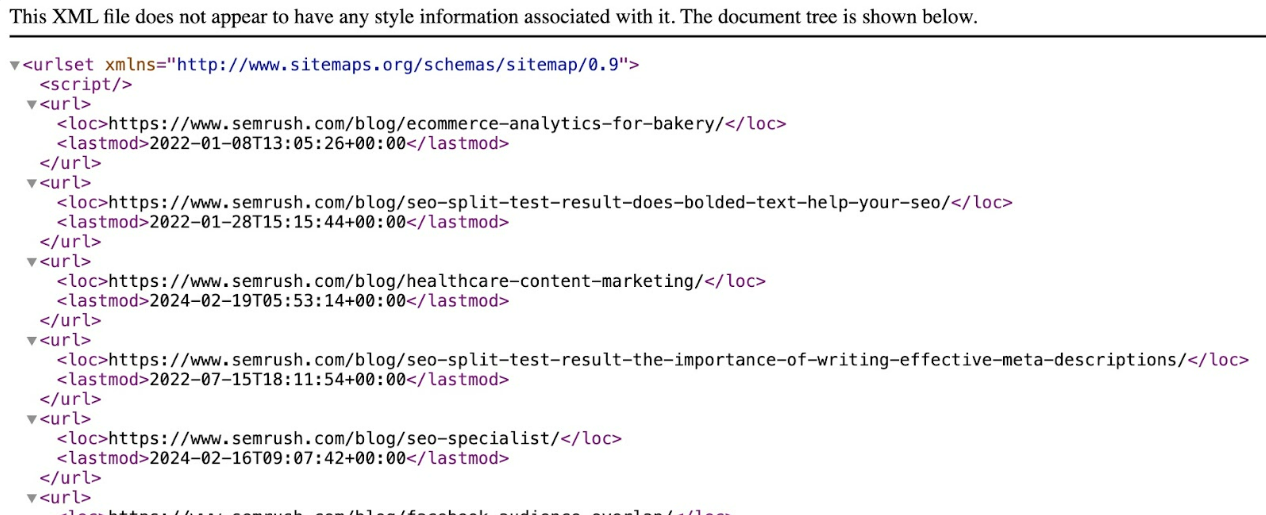Click the seo-split-test bolded-text URL text
The width and height of the screenshot is (1266, 515).
point(528,202)
